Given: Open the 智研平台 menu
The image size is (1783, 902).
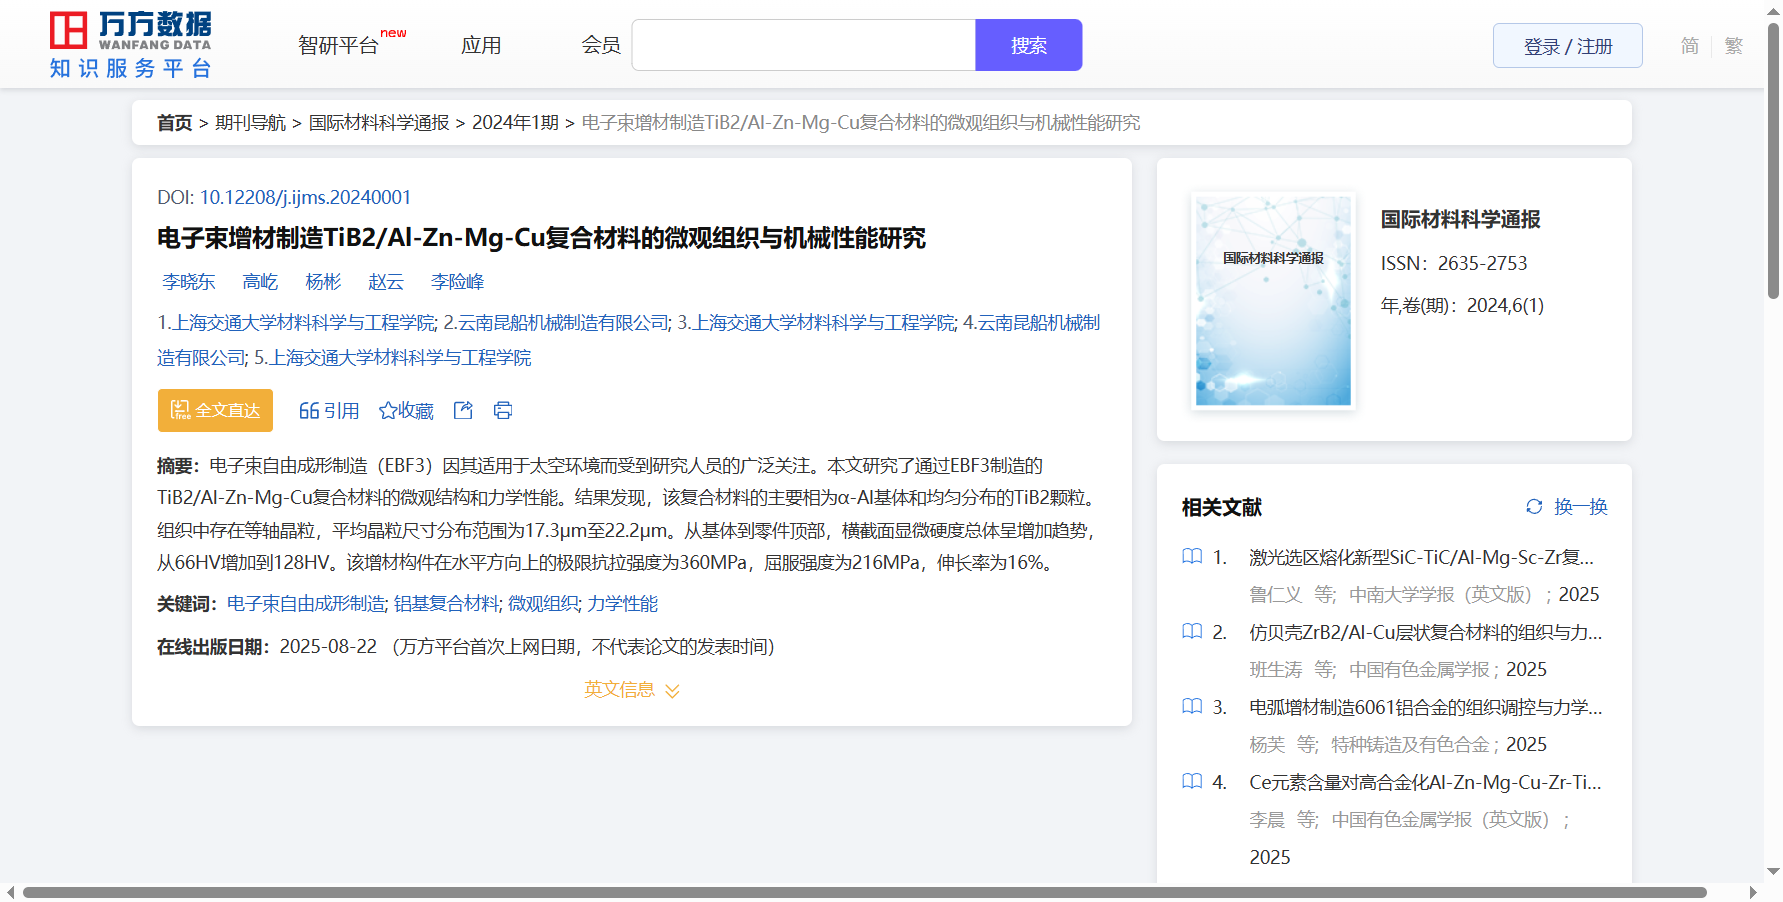Looking at the screenshot, I should pos(339,46).
